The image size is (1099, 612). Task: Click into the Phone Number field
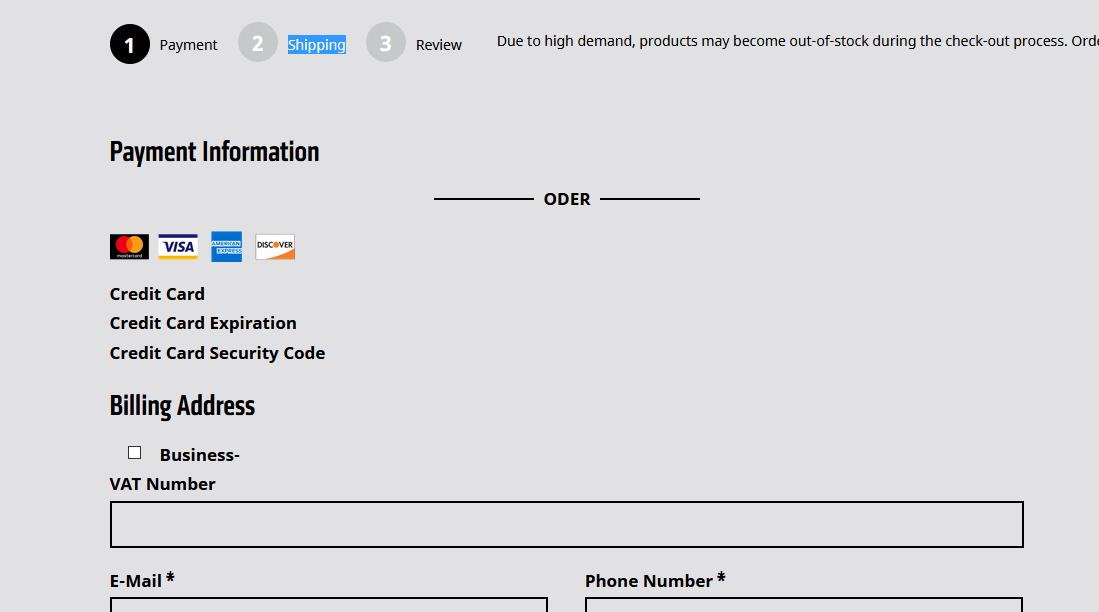[x=803, y=605]
